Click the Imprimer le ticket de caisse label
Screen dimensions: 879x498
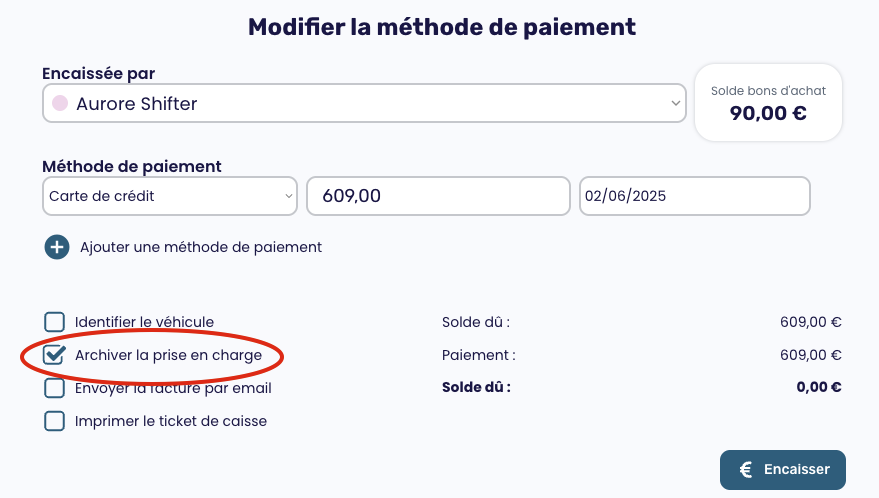171,421
